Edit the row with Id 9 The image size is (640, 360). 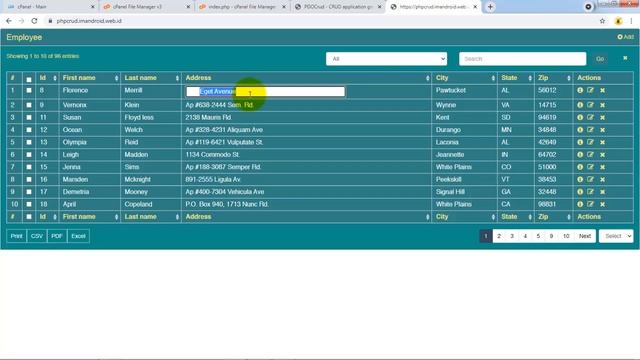coord(591,105)
